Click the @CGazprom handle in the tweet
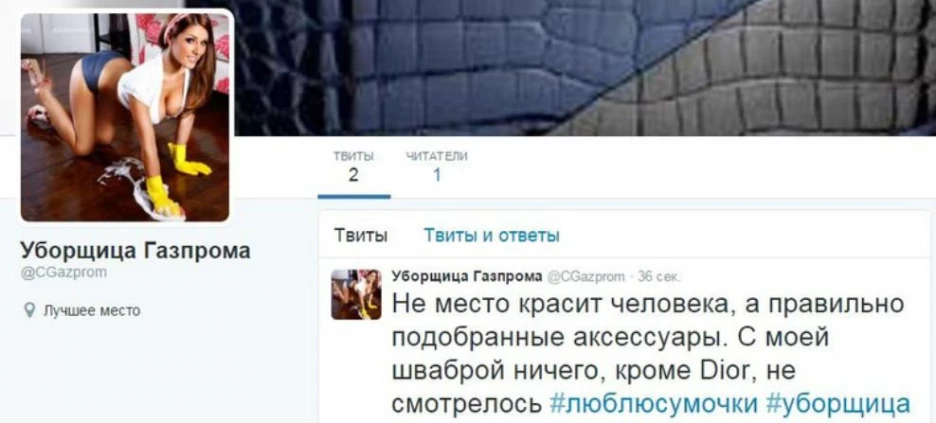The image size is (936, 423). 586,276
